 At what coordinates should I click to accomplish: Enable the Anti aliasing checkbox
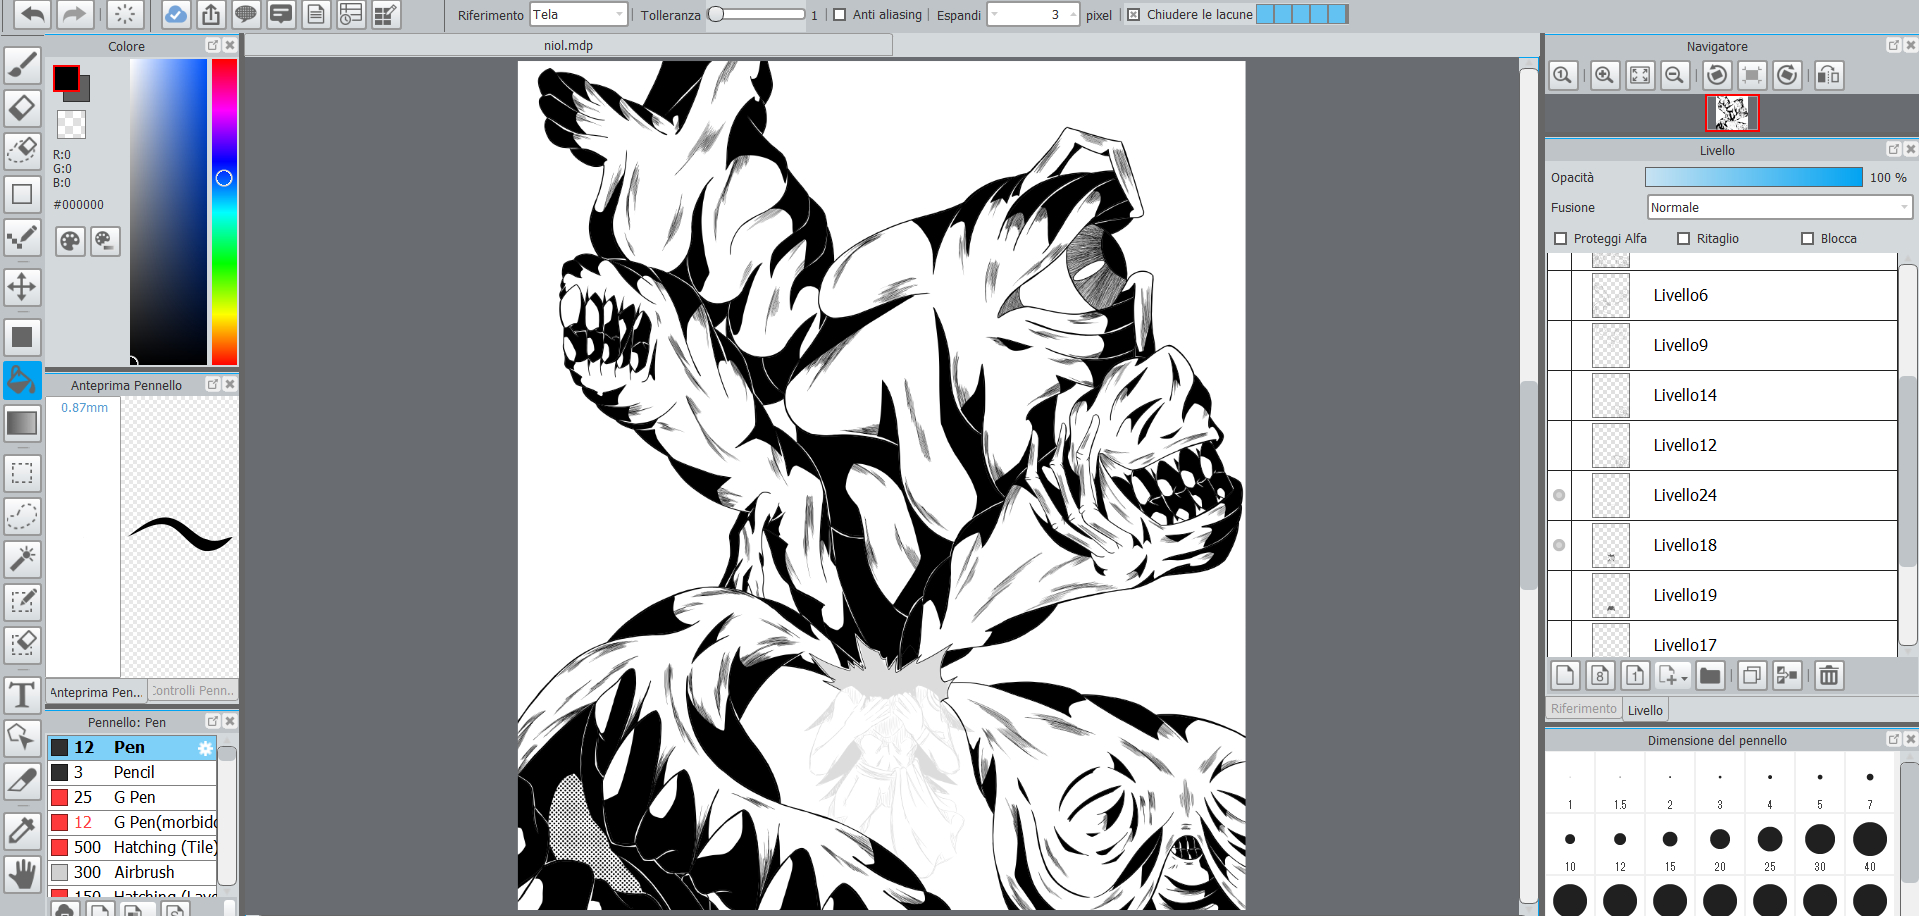[x=840, y=15]
